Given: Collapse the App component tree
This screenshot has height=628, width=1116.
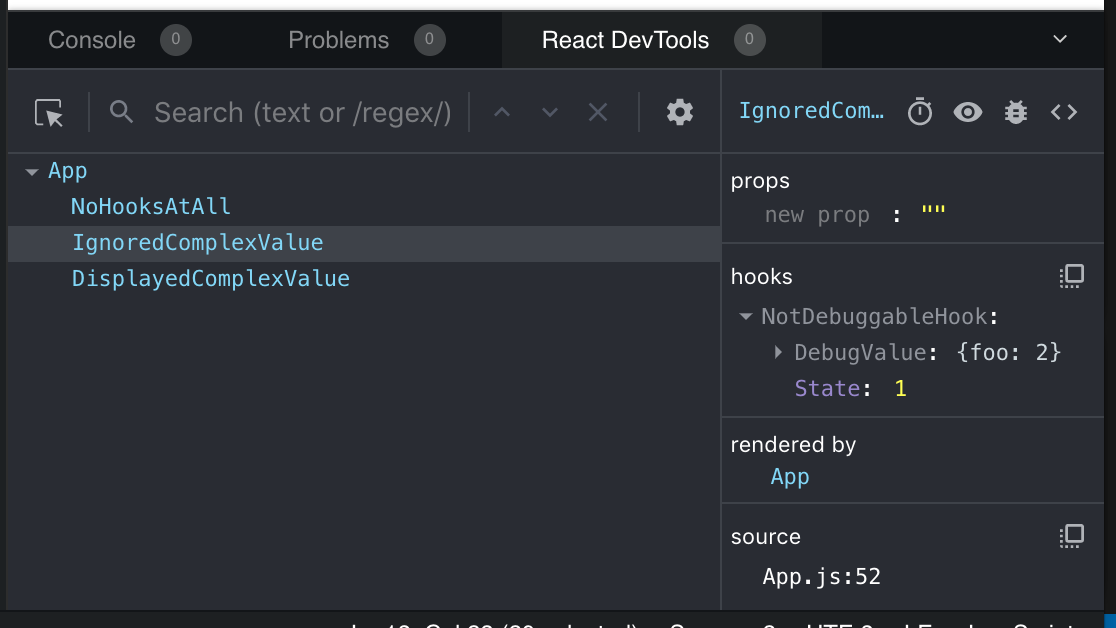Looking at the screenshot, I should click(33, 170).
